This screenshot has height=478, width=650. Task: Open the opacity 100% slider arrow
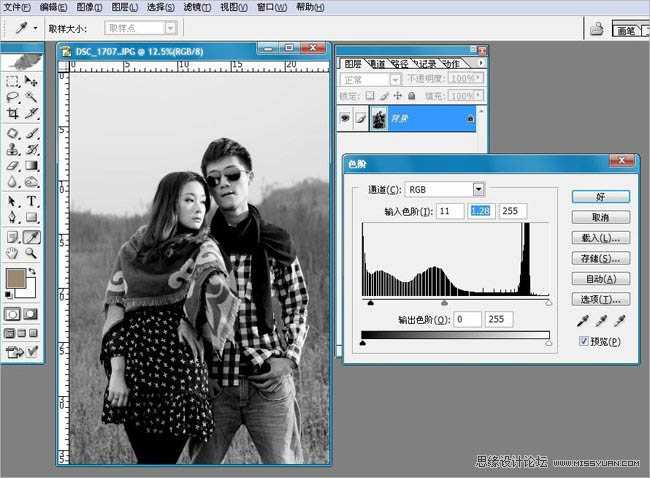[478, 78]
